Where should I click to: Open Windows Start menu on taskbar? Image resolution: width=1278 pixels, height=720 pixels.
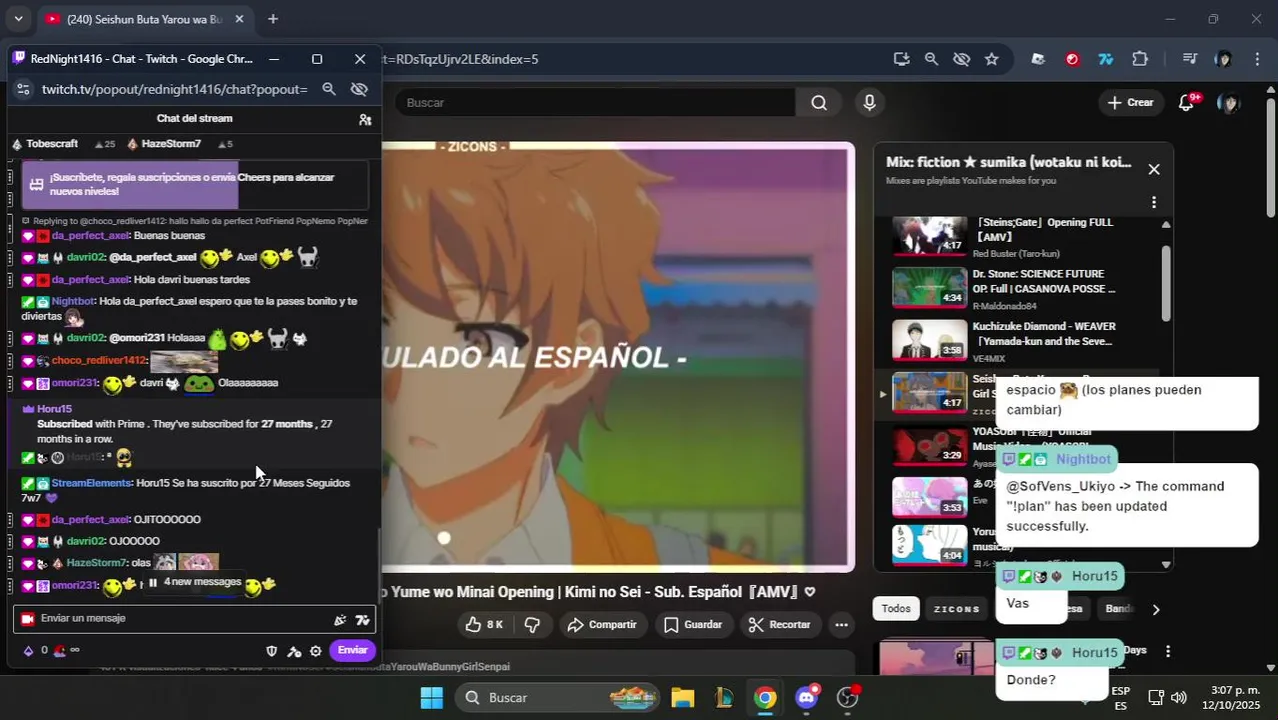click(x=431, y=698)
